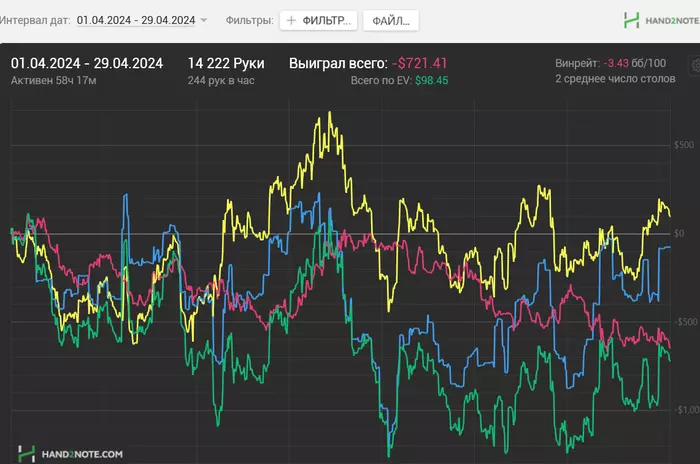Click the $0 axis label

pos(679,234)
